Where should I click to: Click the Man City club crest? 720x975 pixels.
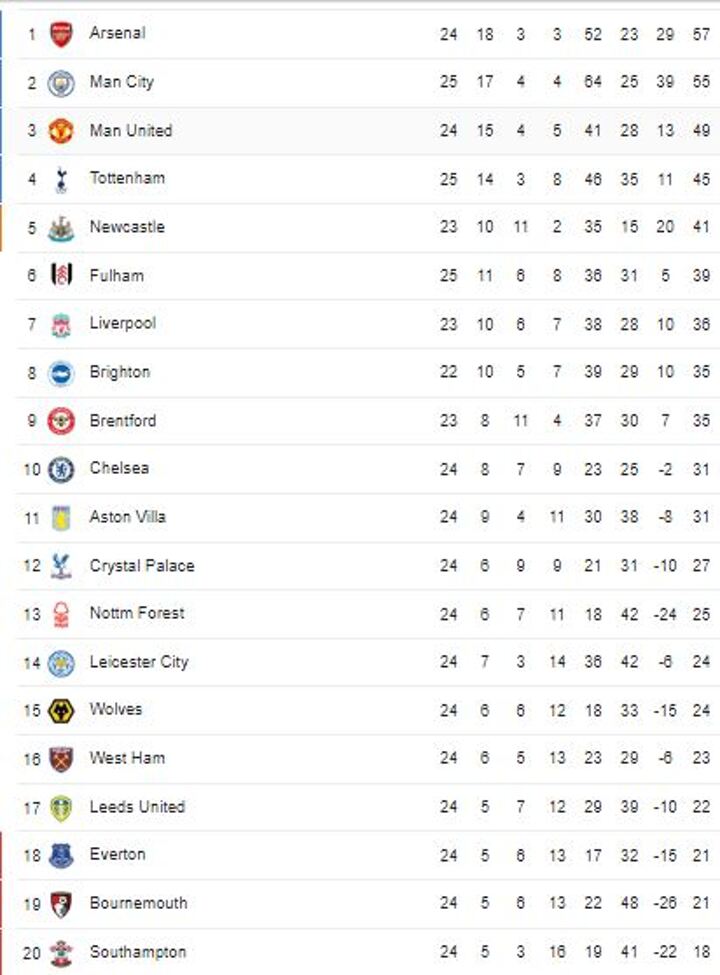point(61,82)
